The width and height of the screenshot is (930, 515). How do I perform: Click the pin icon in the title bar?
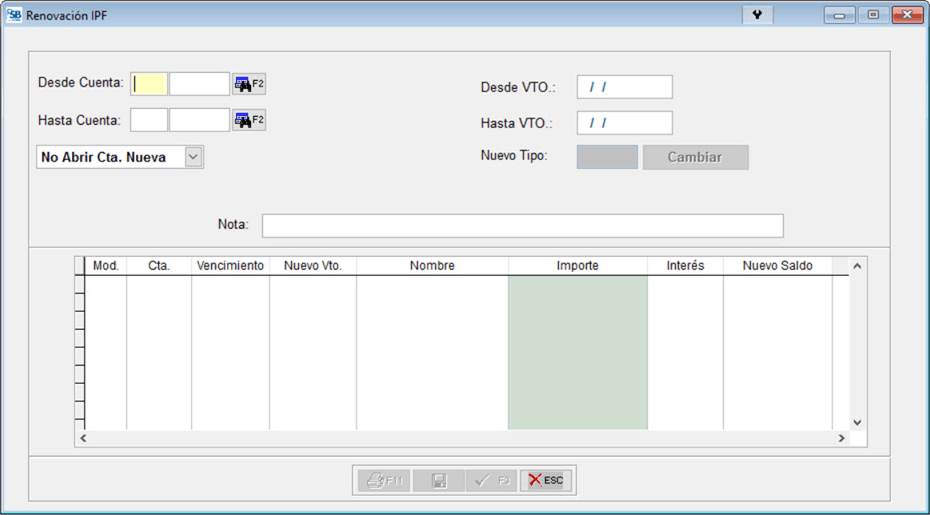click(x=757, y=15)
